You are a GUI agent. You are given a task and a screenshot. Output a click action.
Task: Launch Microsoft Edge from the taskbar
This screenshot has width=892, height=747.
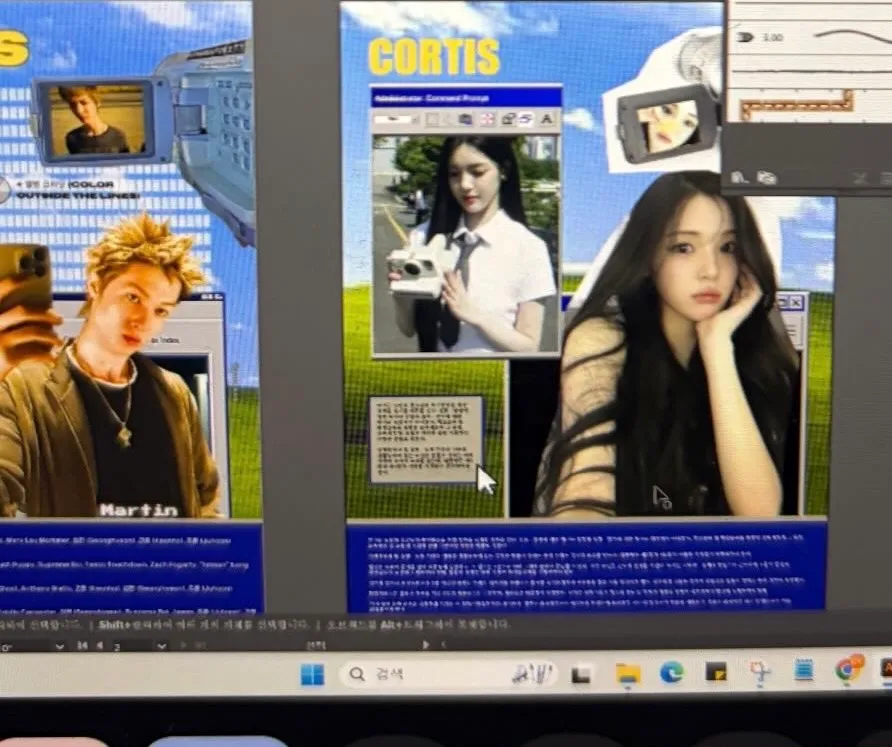(671, 673)
